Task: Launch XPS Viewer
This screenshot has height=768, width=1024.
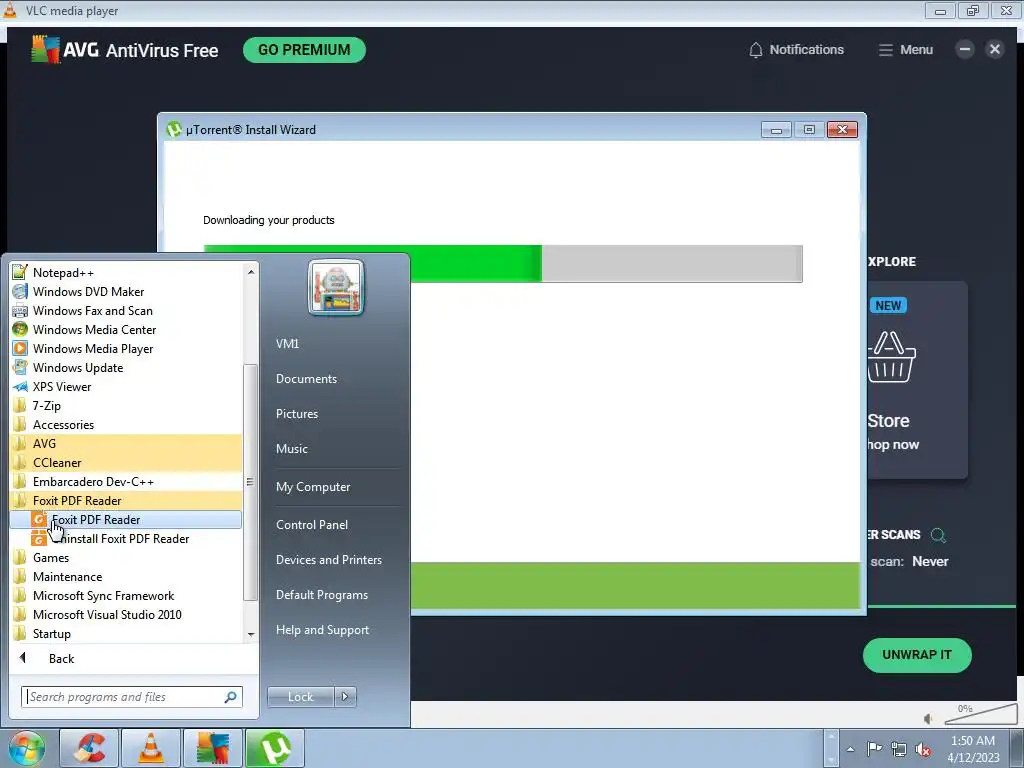Action: pos(125,387)
